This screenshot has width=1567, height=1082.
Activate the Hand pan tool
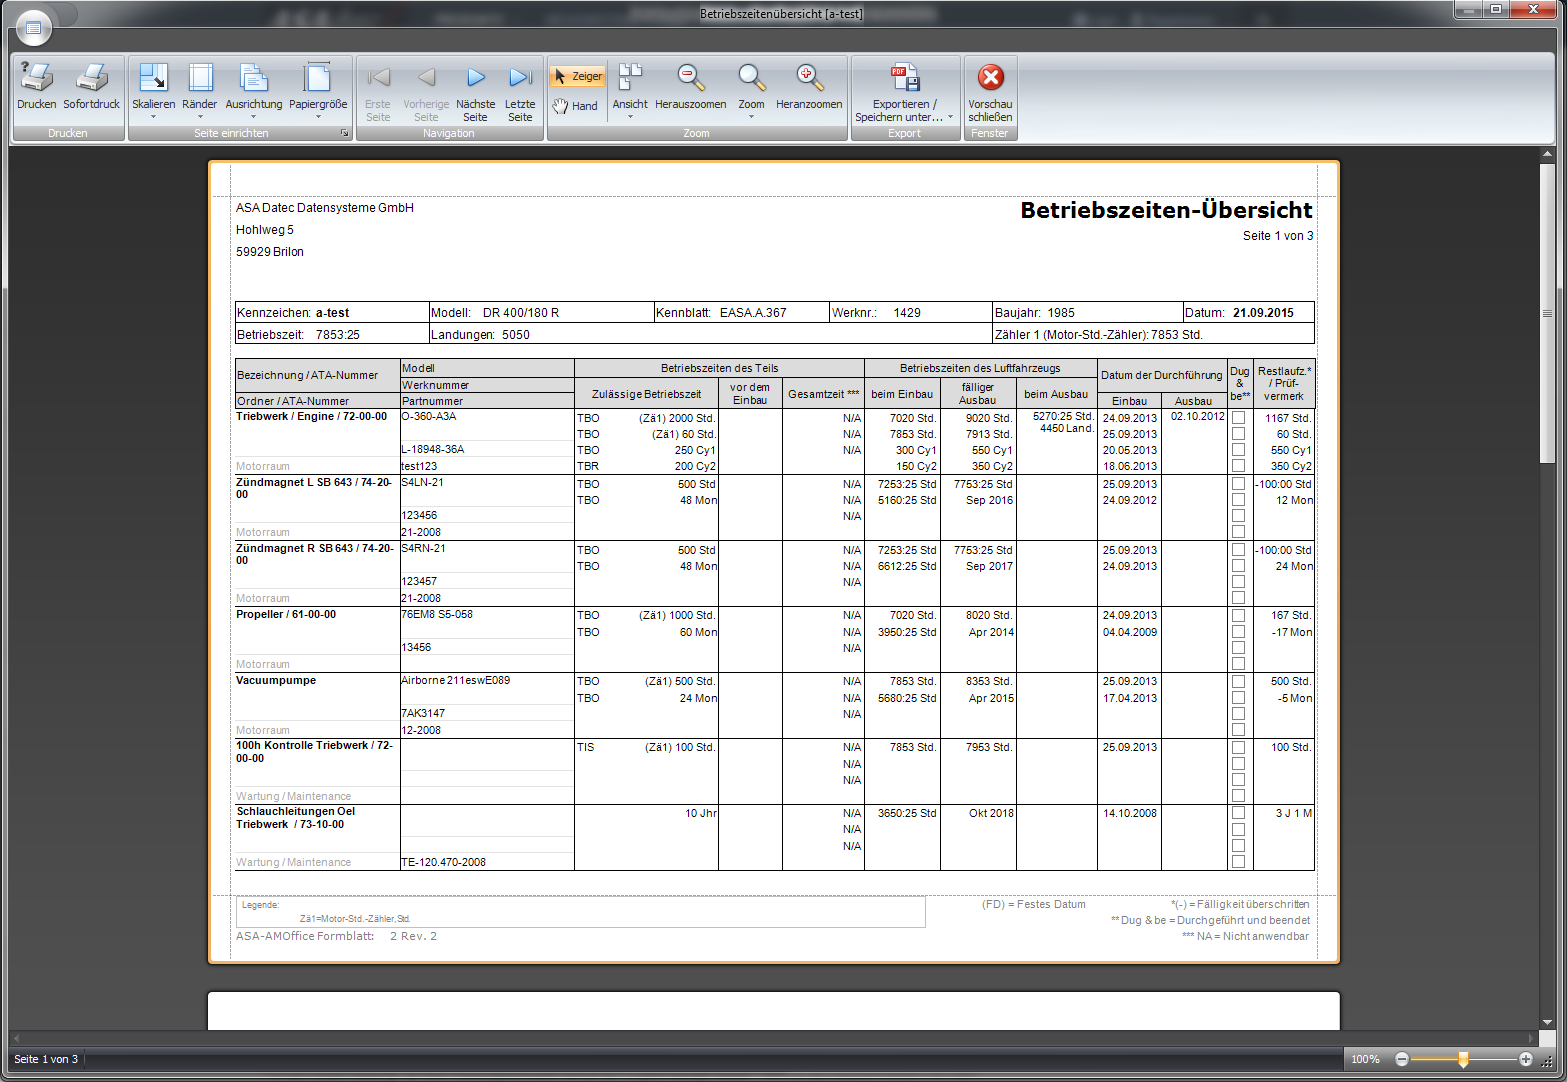575,105
